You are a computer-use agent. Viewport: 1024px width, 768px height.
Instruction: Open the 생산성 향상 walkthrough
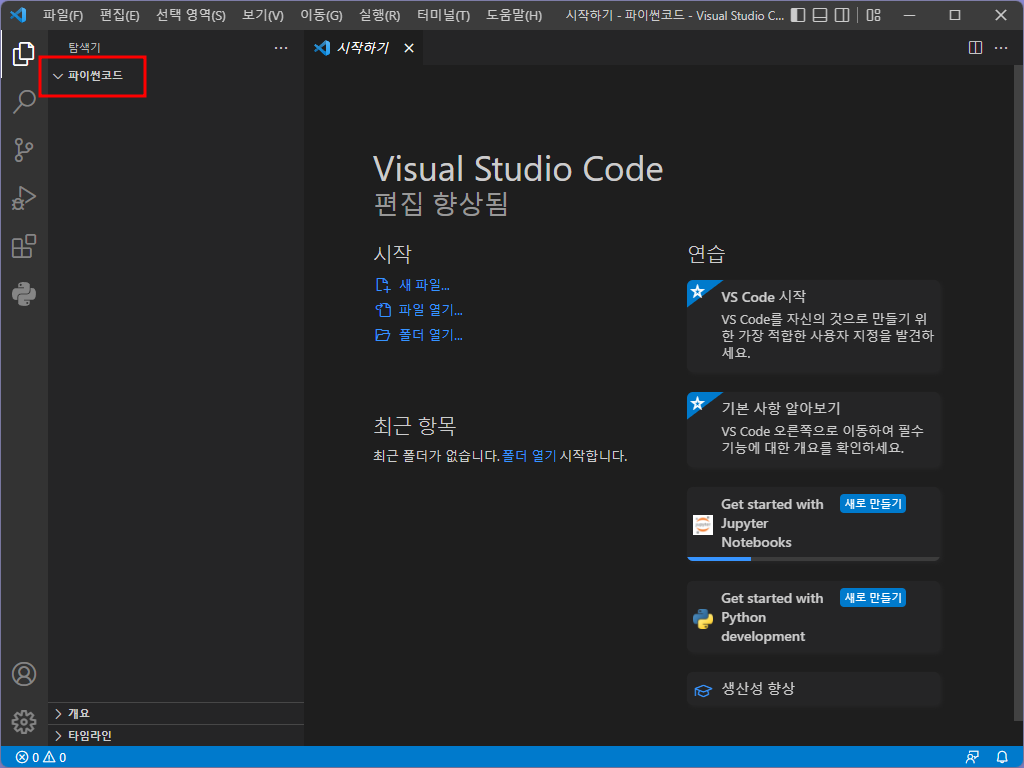[x=814, y=689]
